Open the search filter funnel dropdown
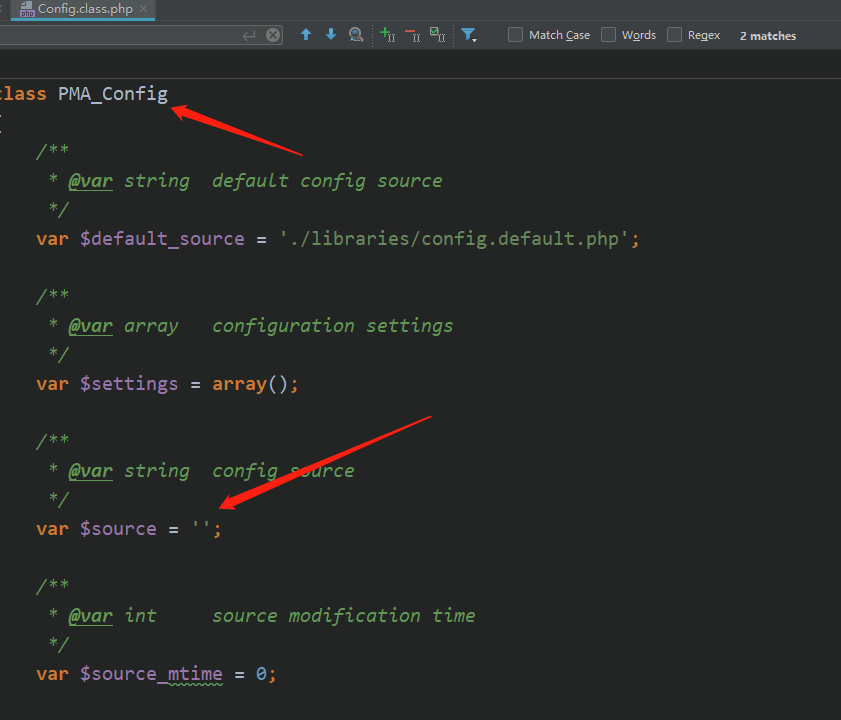The image size is (841, 720). point(469,35)
